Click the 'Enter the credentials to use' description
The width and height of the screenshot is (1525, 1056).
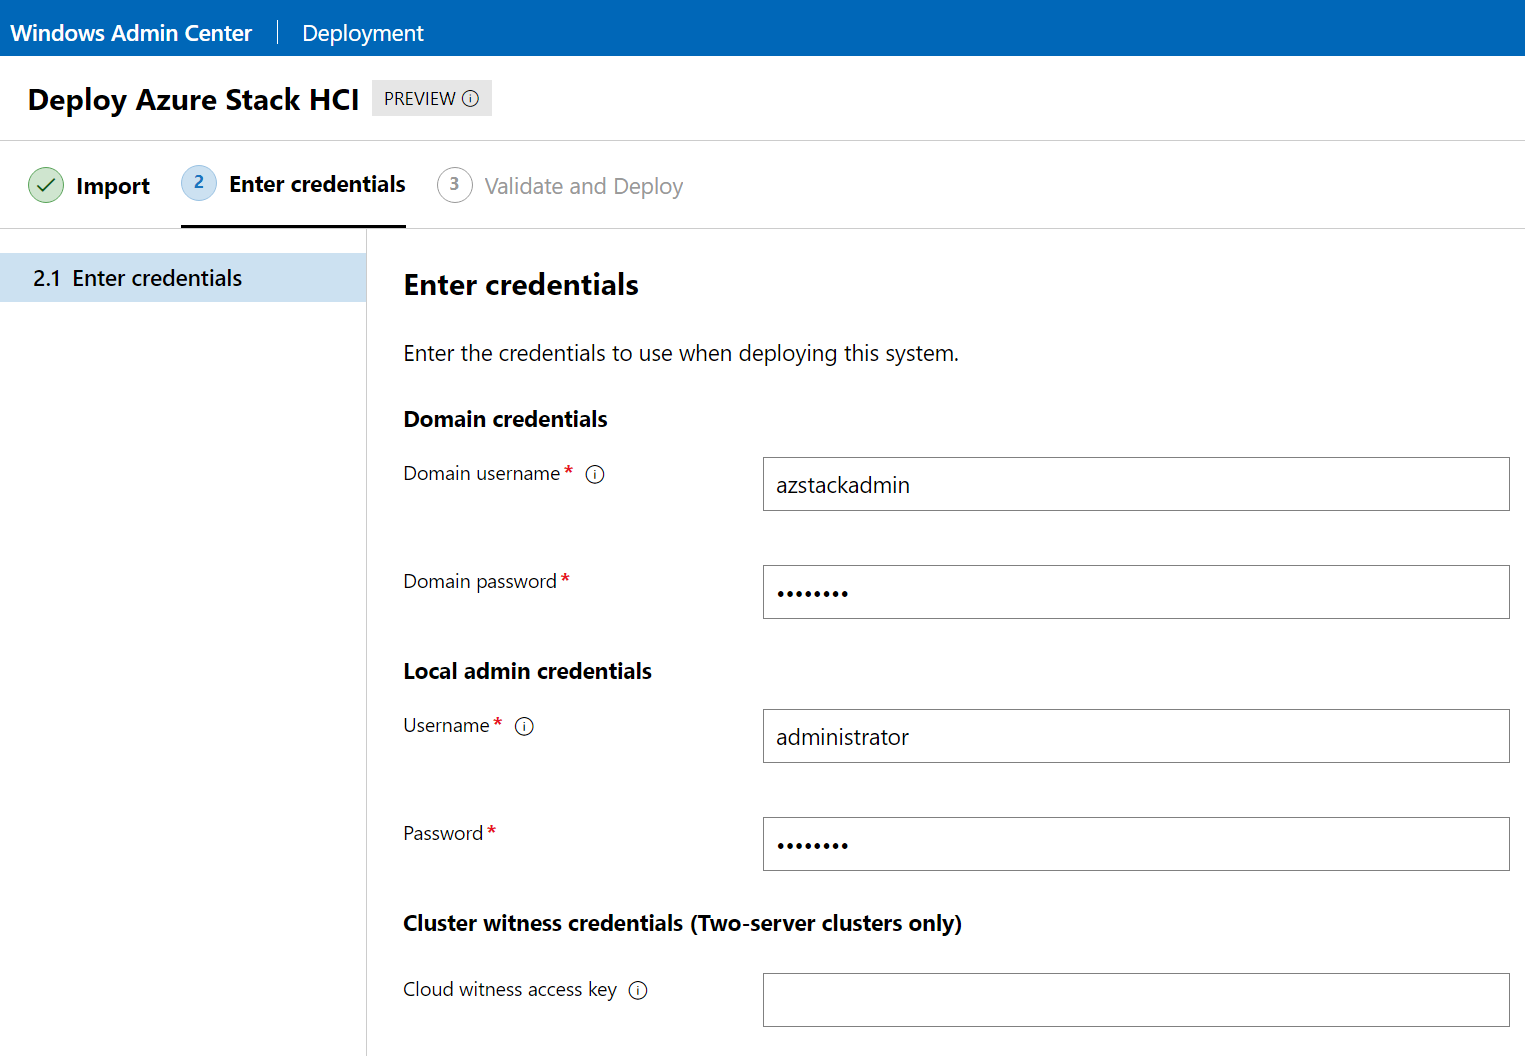[x=681, y=353]
